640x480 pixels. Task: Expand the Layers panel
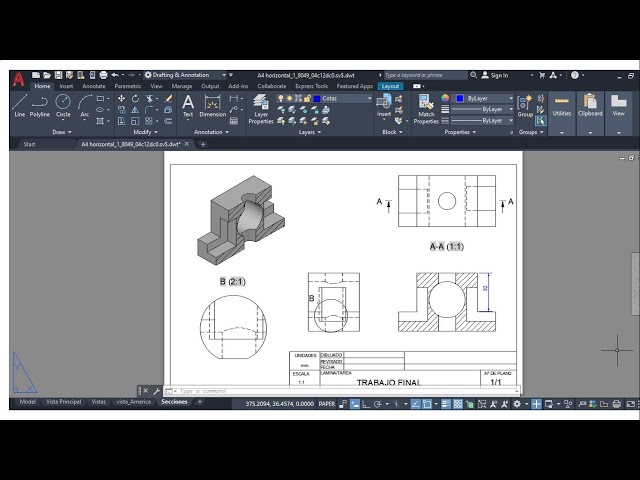coord(310,132)
